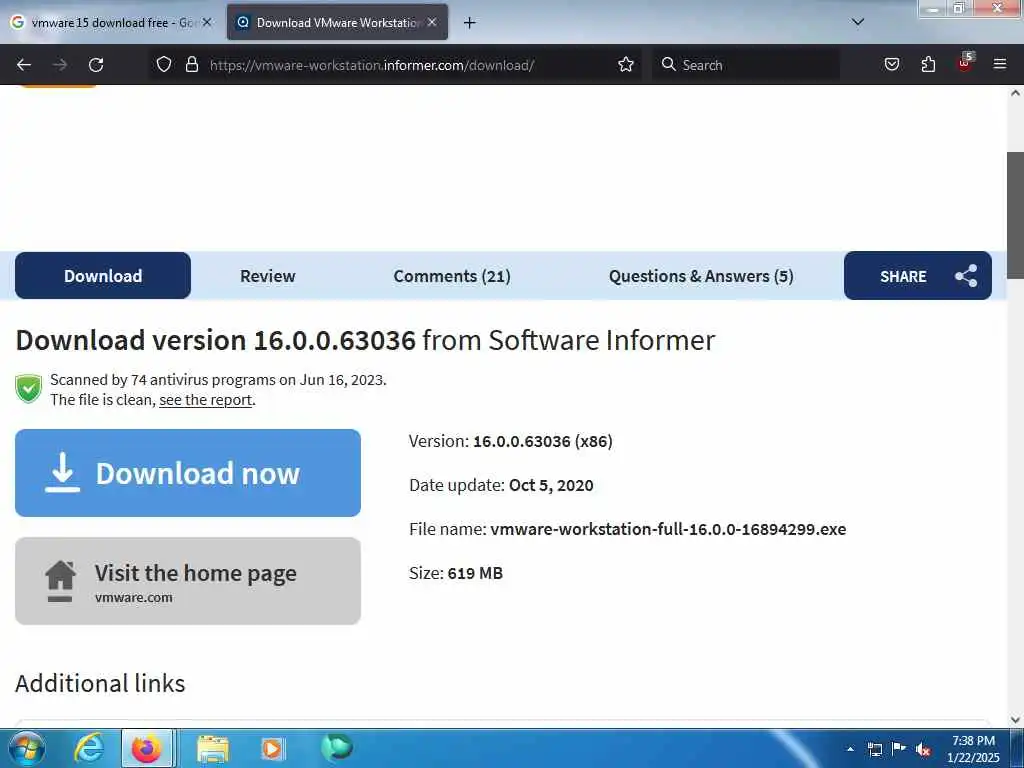1024x768 pixels.
Task: Click the network tray icon
Action: tap(874, 749)
